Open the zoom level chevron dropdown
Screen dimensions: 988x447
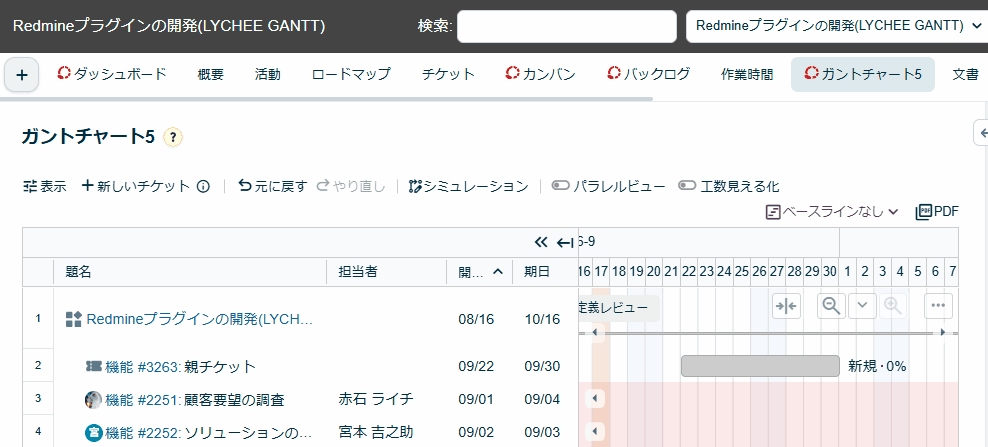point(863,306)
